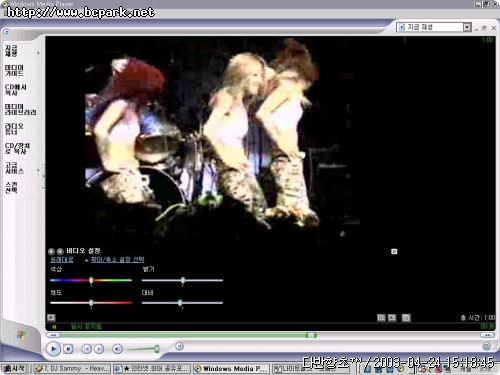Viewport: 500px width, 375px height.
Task: Click the grid icon in the video pane's bottom right
Action: [381, 318]
